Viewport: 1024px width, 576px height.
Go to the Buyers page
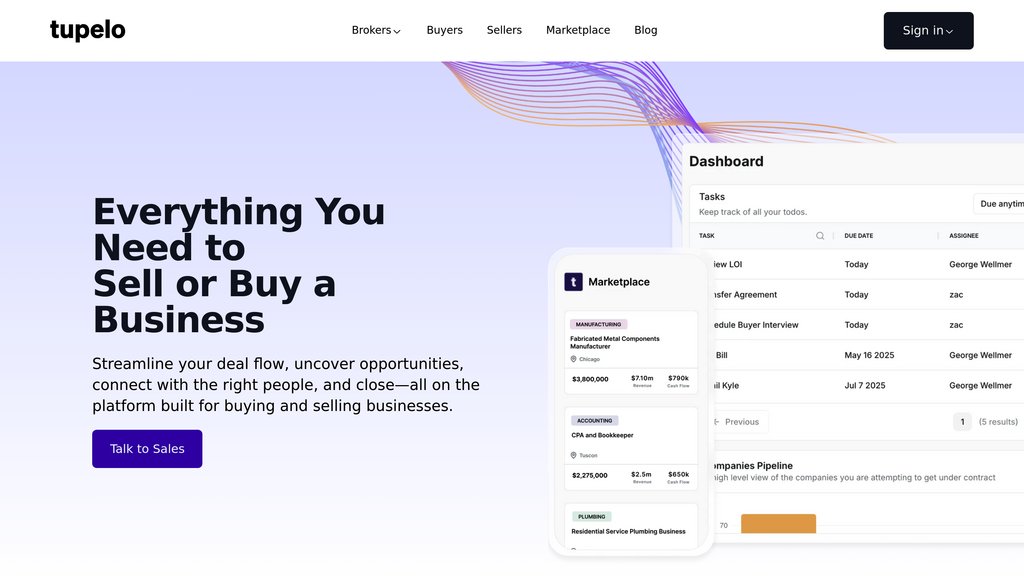tap(444, 30)
